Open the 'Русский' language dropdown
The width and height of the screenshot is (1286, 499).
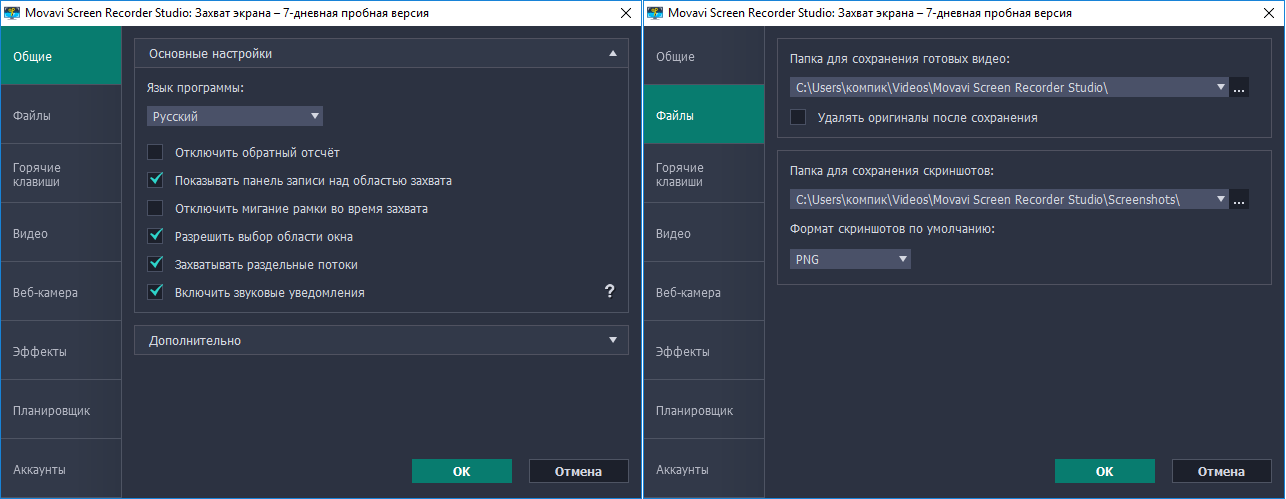235,117
